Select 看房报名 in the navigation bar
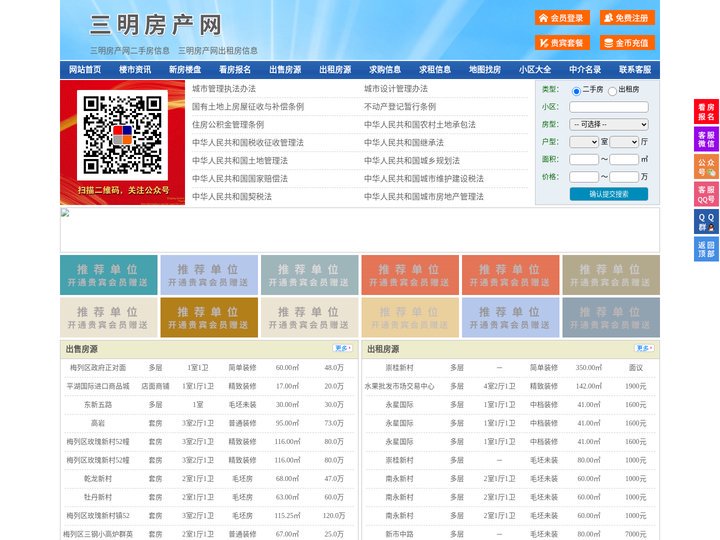Image resolution: width=720 pixels, height=540 pixels. point(235,70)
